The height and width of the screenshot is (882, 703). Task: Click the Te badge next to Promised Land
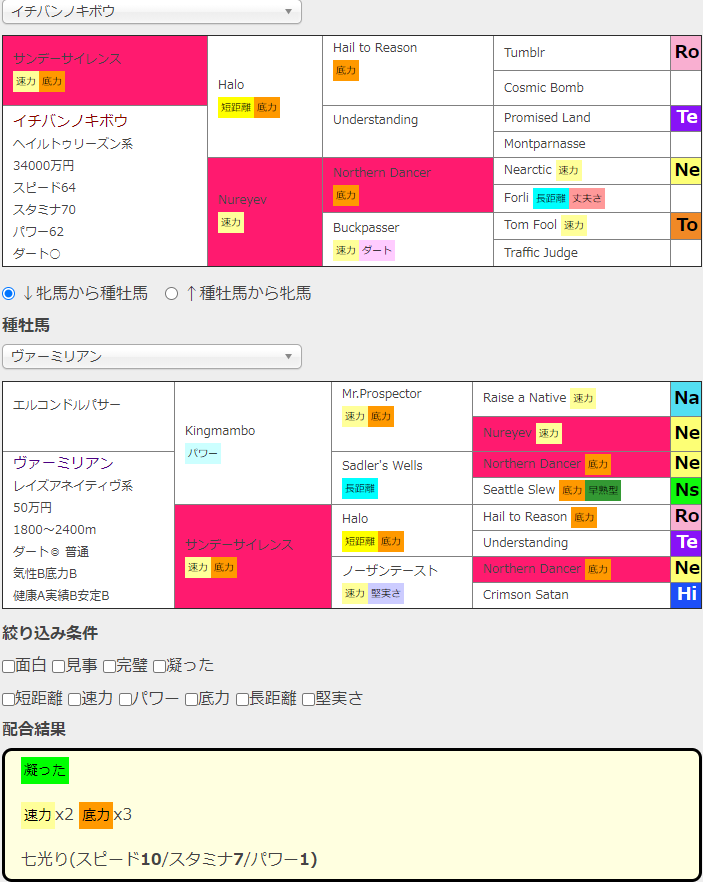click(x=686, y=117)
